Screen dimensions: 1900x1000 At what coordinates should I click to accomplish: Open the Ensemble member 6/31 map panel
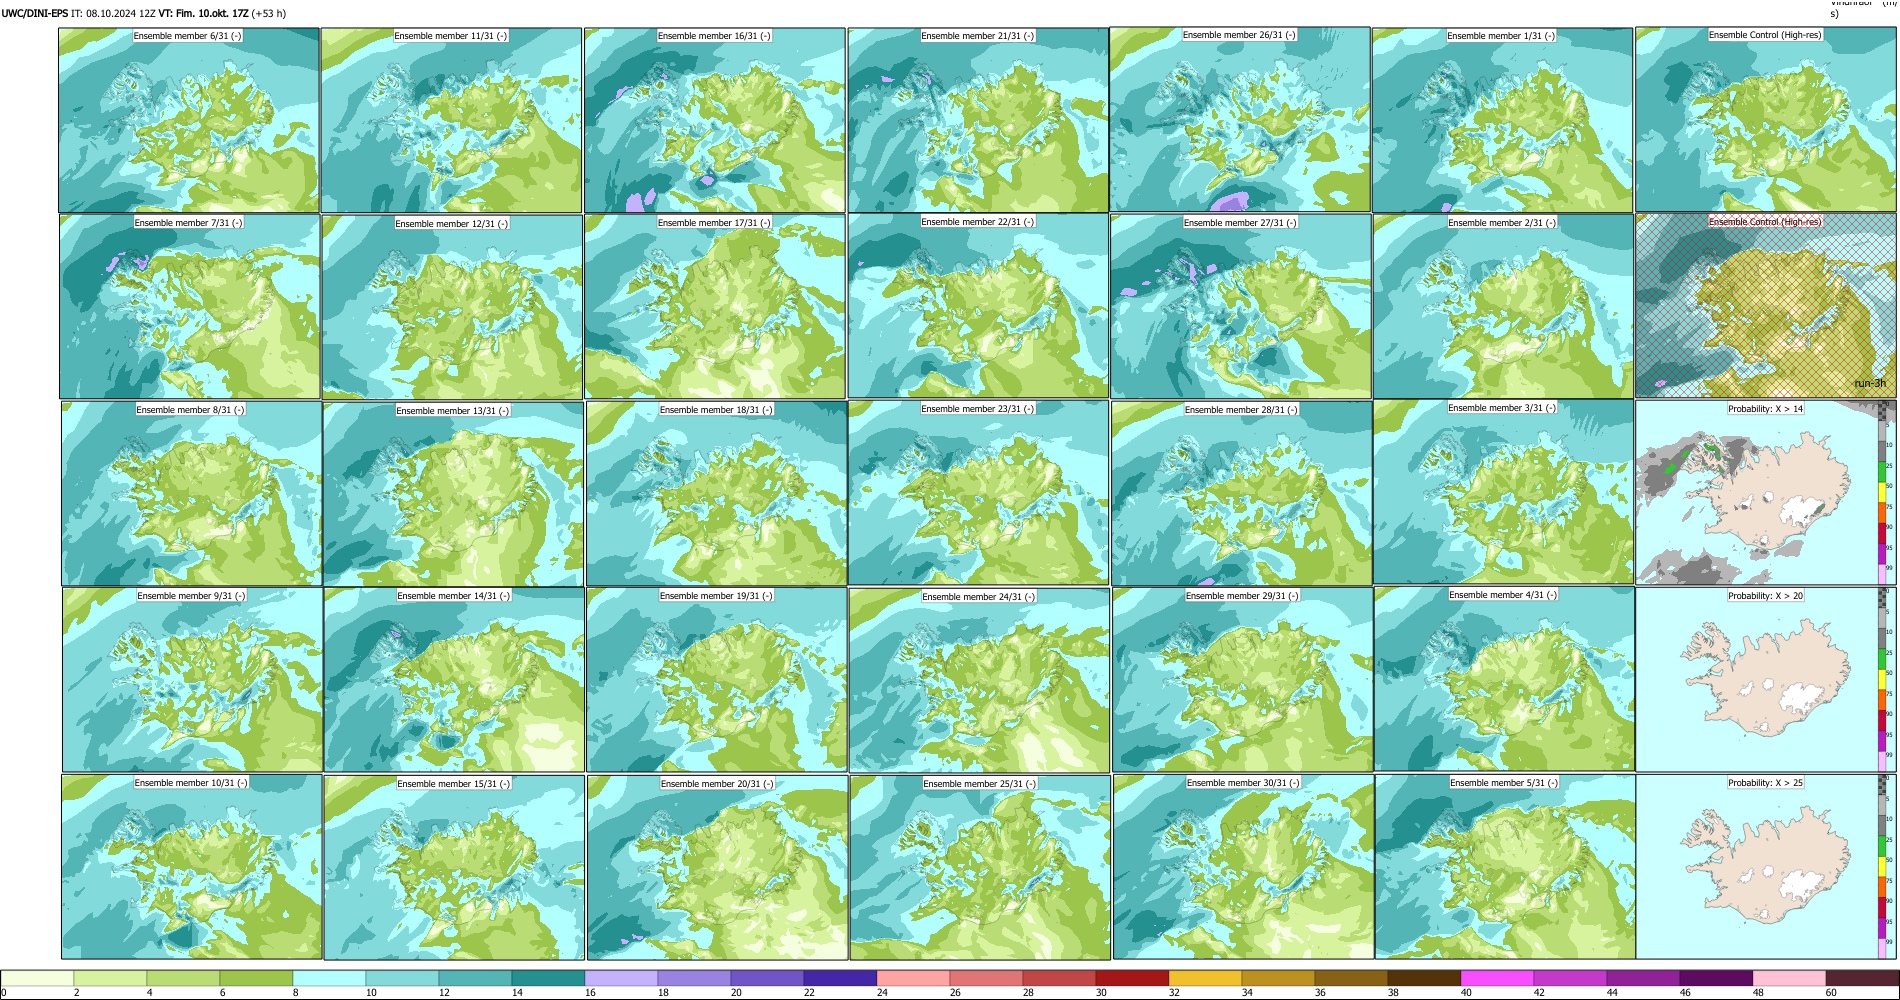pos(189,120)
